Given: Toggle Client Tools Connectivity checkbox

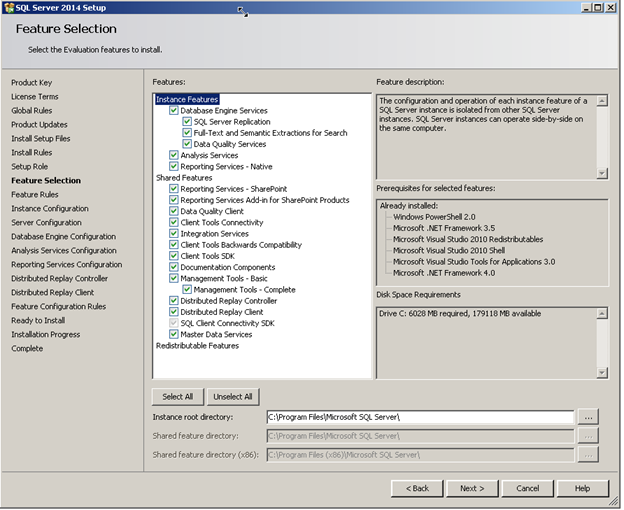Looking at the screenshot, I should [174, 222].
